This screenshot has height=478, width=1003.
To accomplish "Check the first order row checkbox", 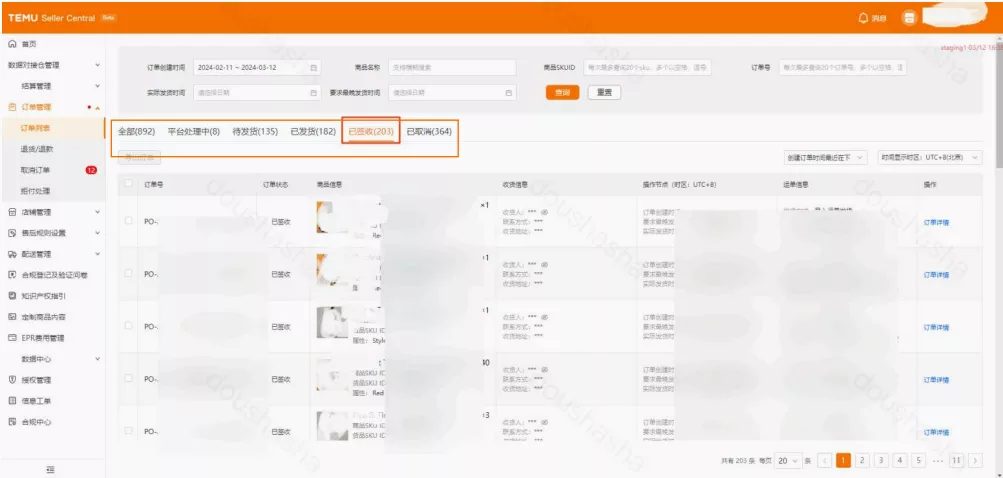I will point(129,221).
